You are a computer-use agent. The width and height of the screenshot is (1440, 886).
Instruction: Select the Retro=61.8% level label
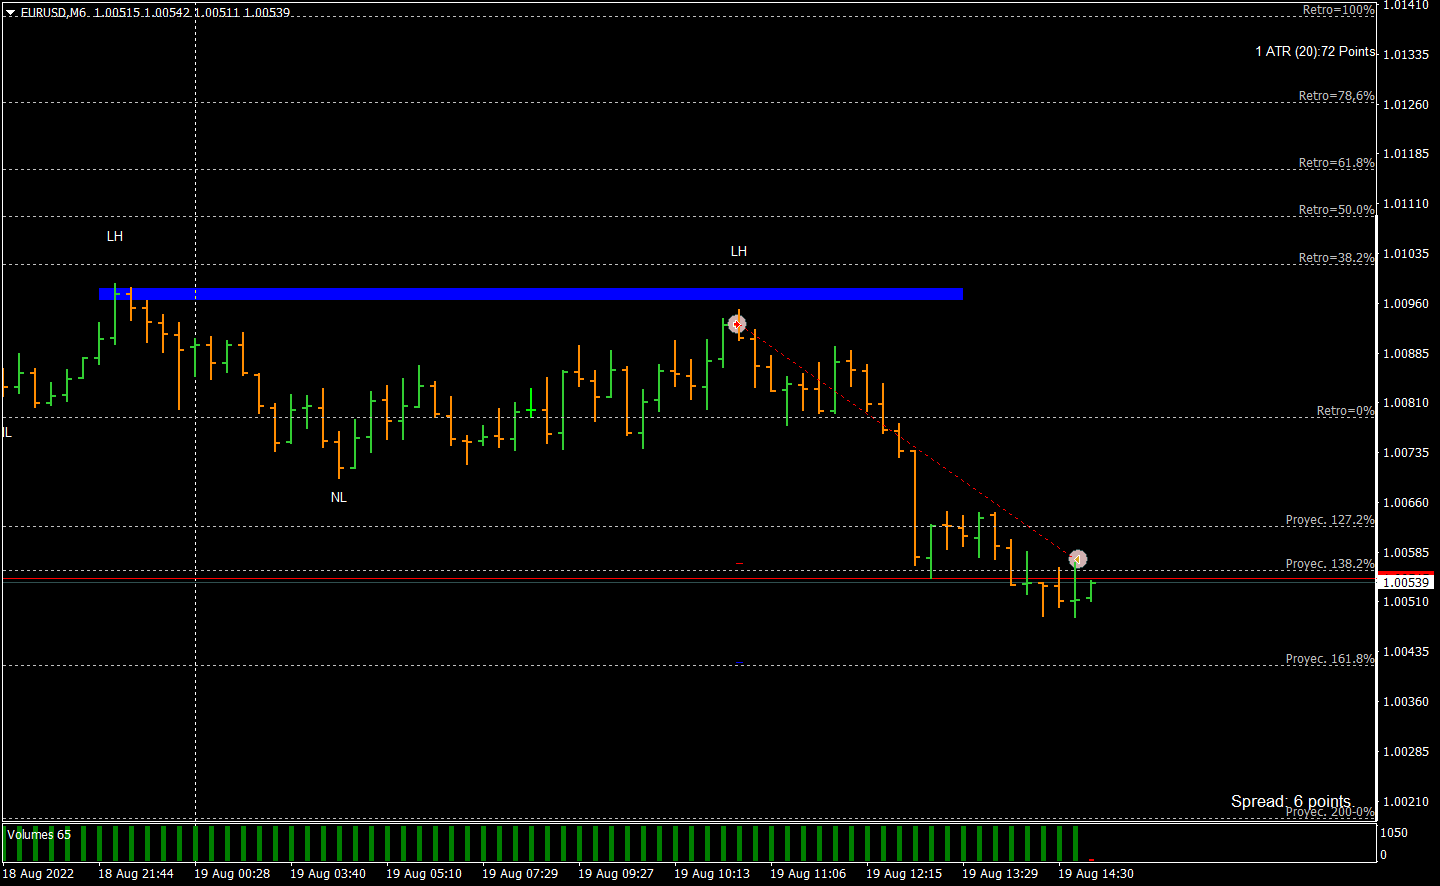tap(1336, 163)
